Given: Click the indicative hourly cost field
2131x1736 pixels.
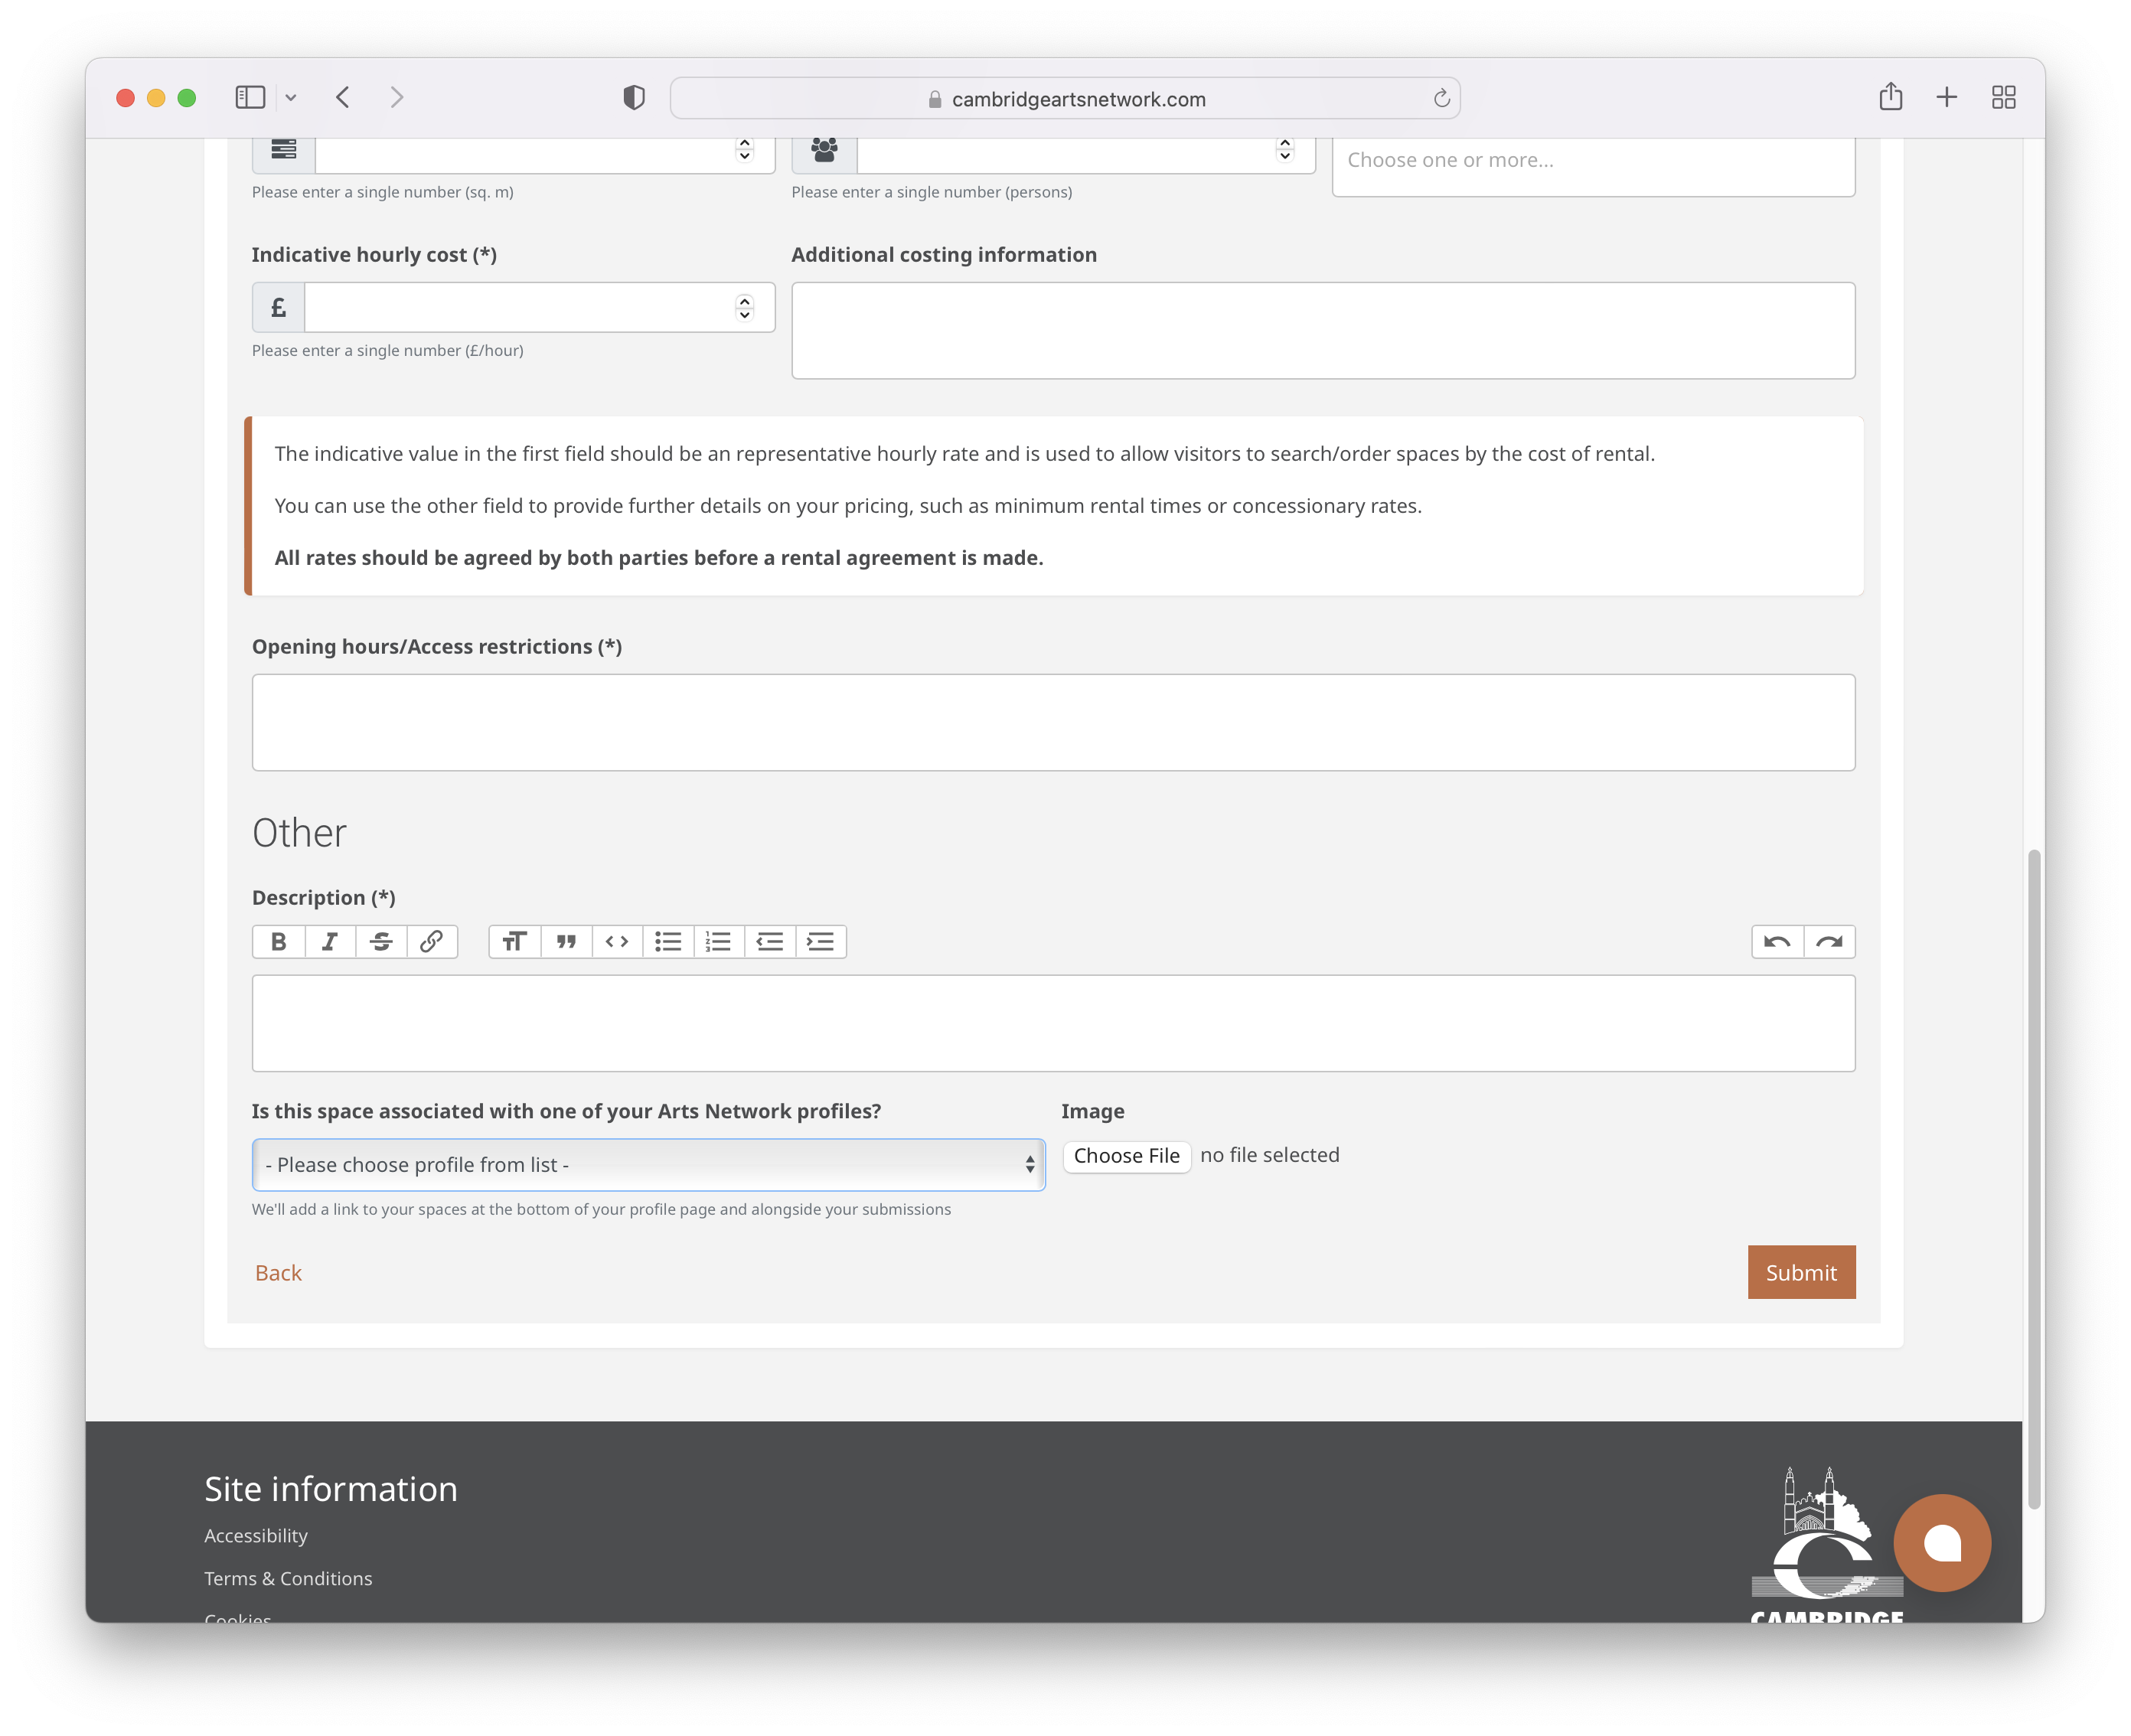Looking at the screenshot, I should point(518,307).
